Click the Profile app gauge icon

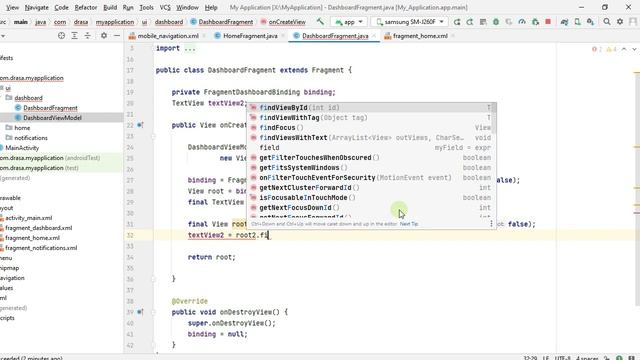(522, 22)
